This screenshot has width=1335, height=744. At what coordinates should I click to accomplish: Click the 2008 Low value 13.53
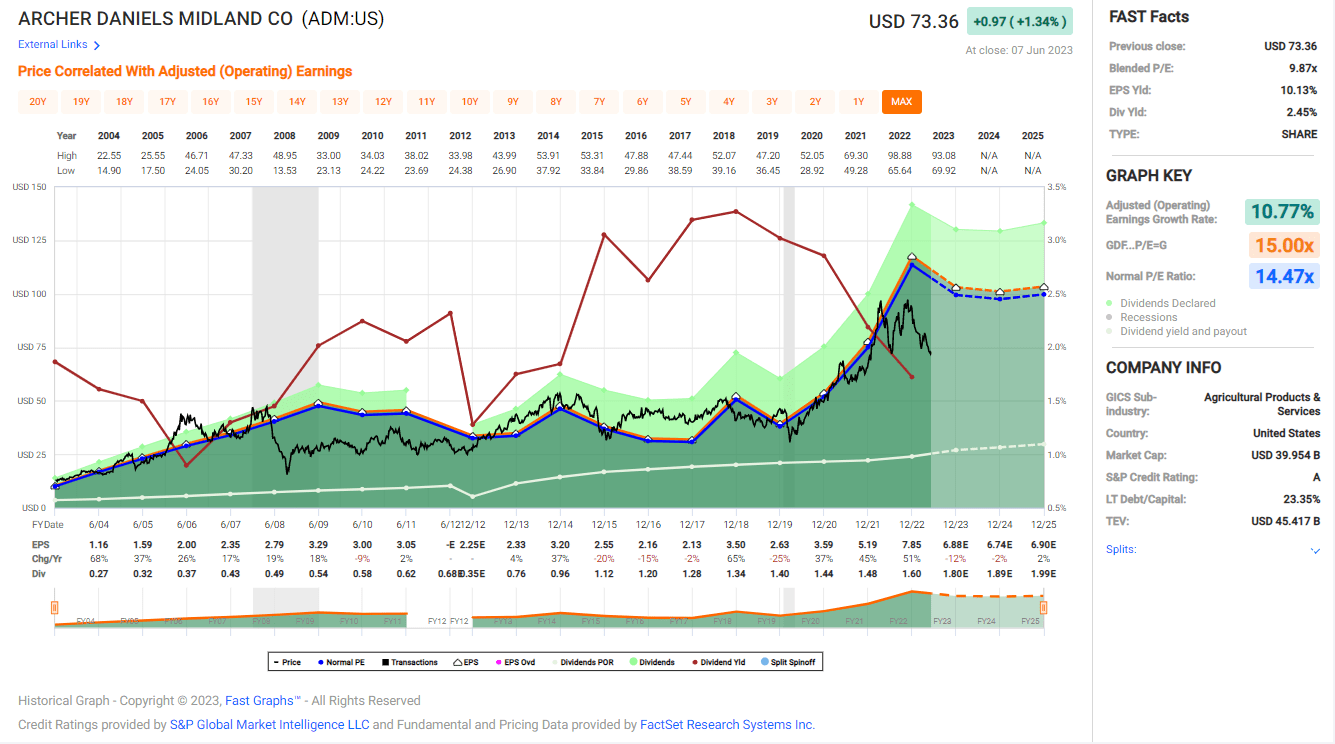tap(285, 170)
